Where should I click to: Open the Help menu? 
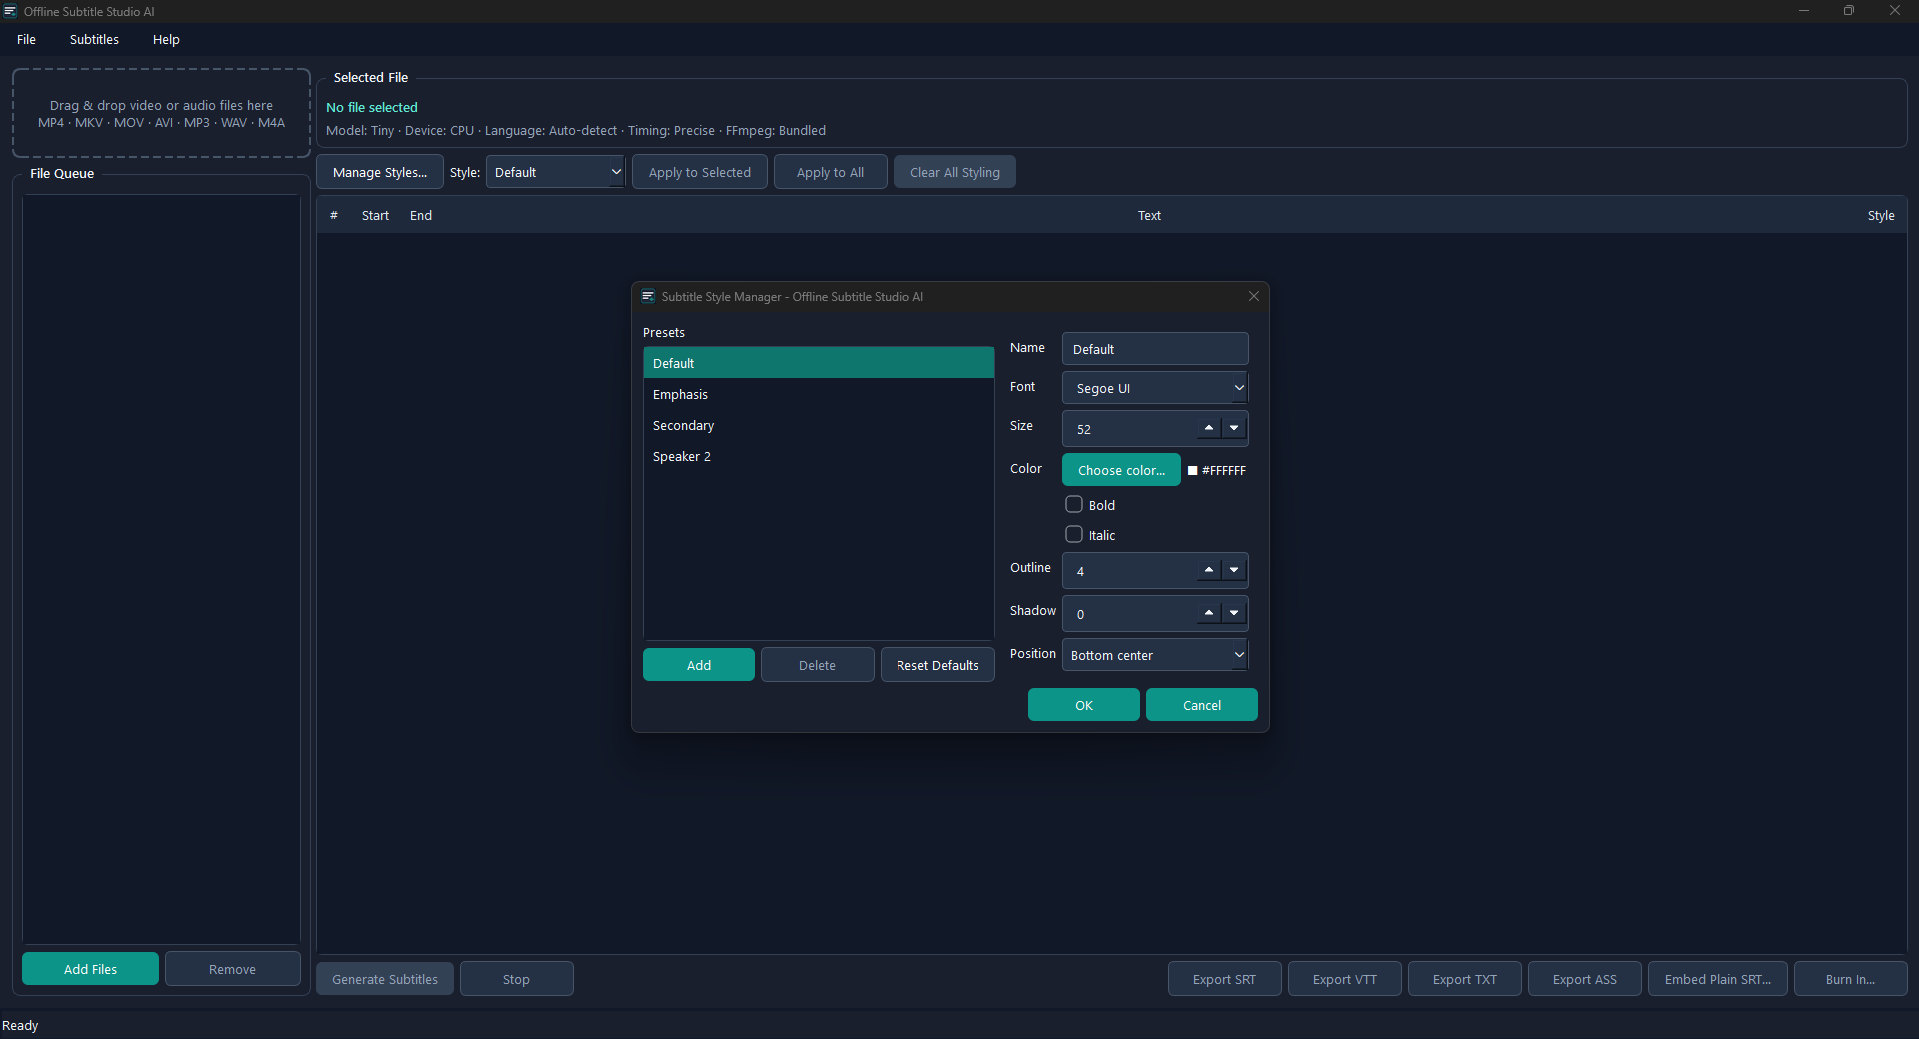(x=166, y=39)
